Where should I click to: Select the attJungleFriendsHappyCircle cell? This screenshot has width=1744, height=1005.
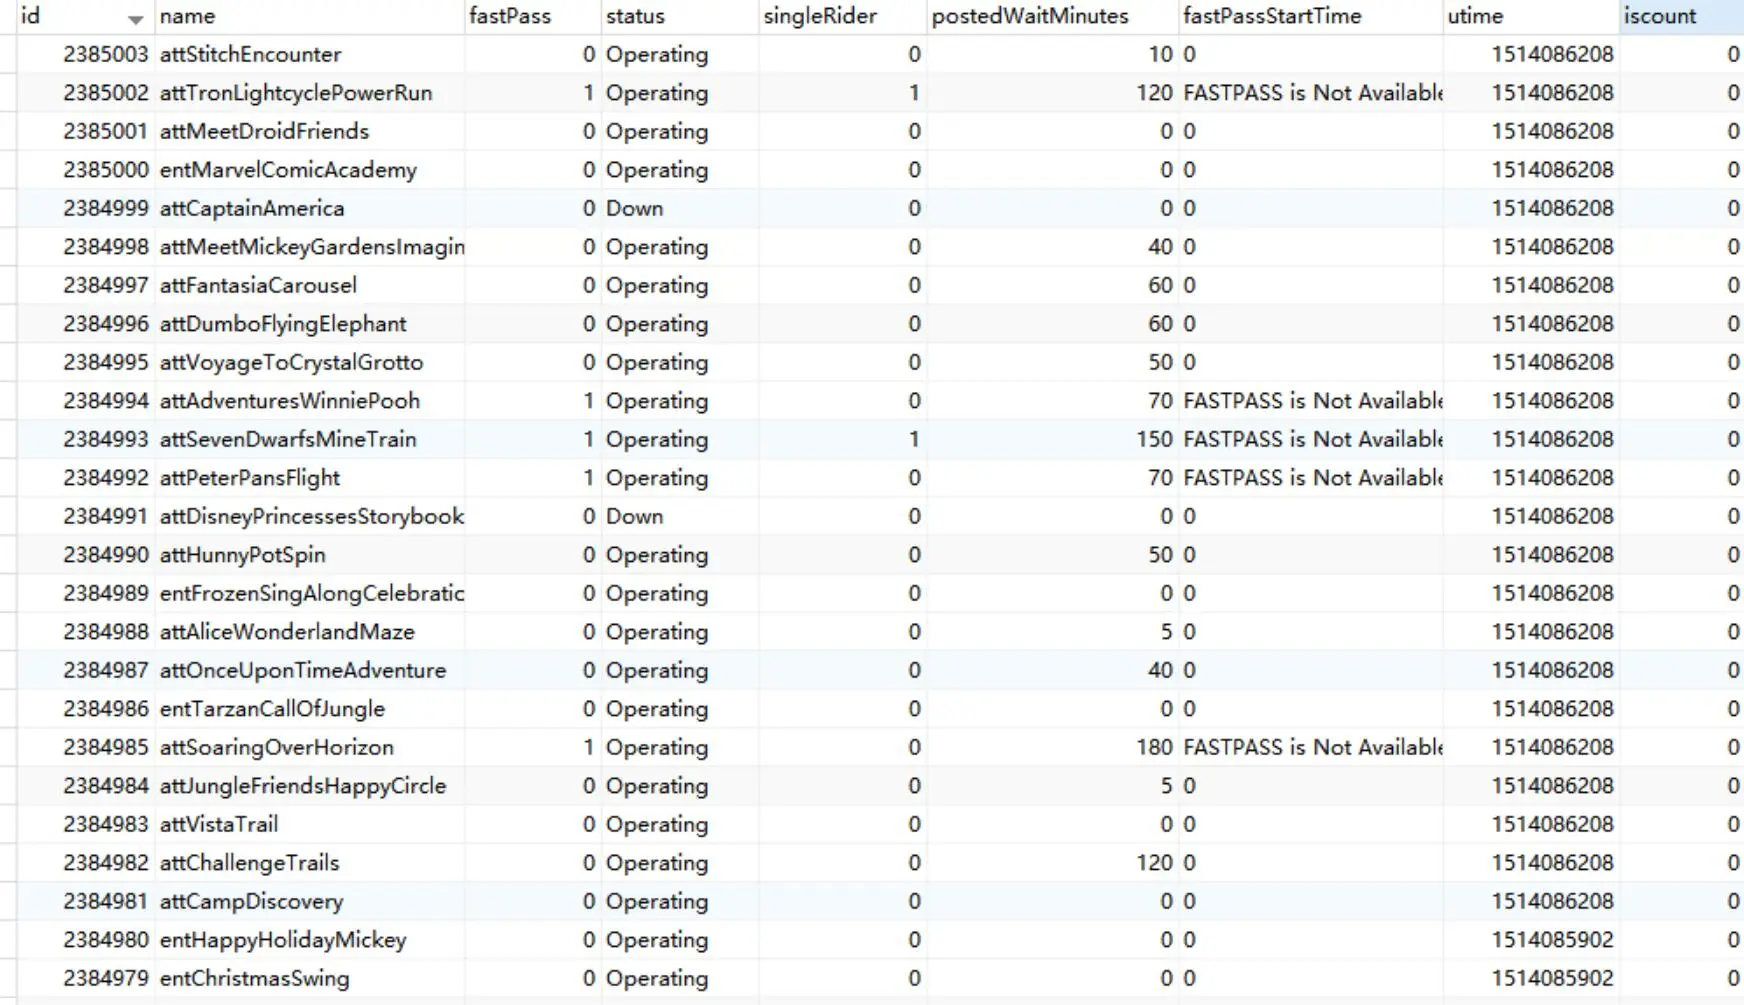[x=310, y=786]
